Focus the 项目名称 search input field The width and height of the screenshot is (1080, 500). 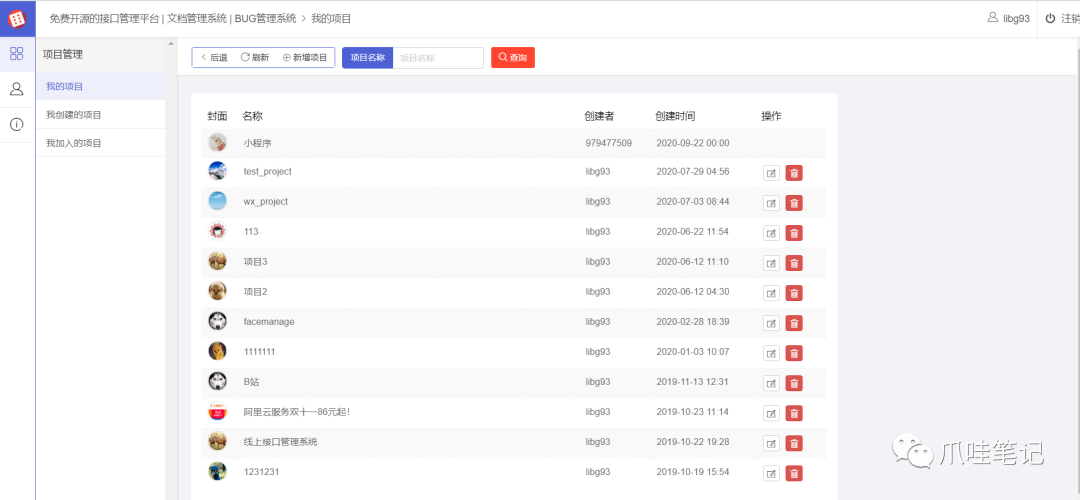pyautogui.click(x=438, y=58)
